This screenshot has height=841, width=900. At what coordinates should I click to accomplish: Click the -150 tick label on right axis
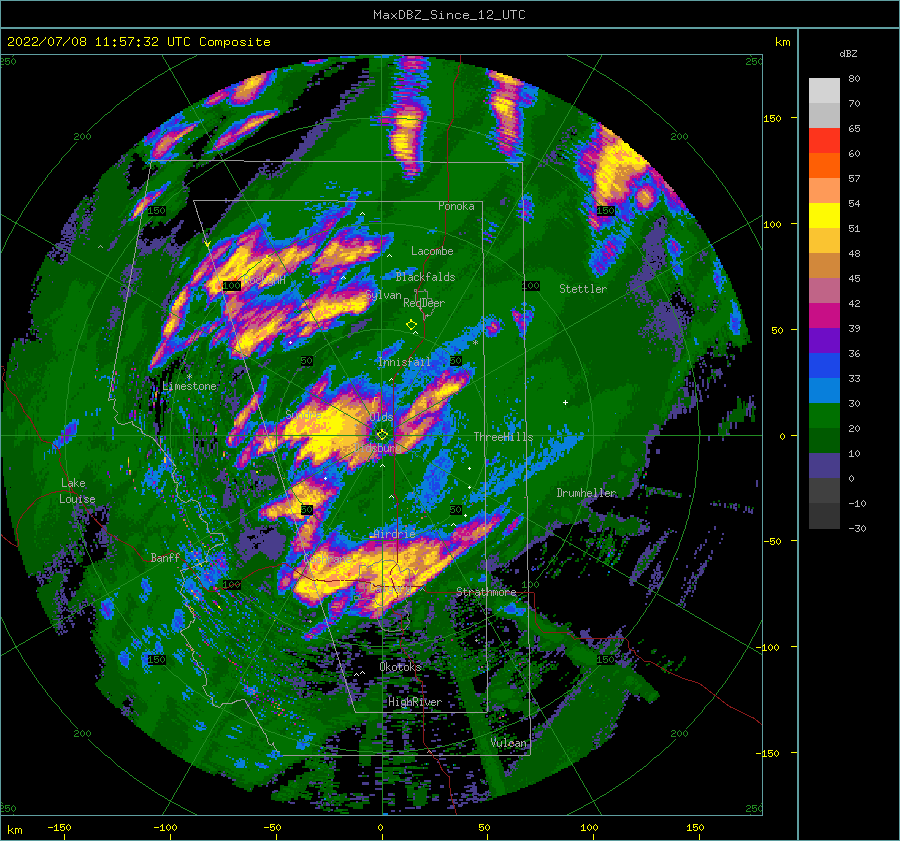[x=769, y=753]
